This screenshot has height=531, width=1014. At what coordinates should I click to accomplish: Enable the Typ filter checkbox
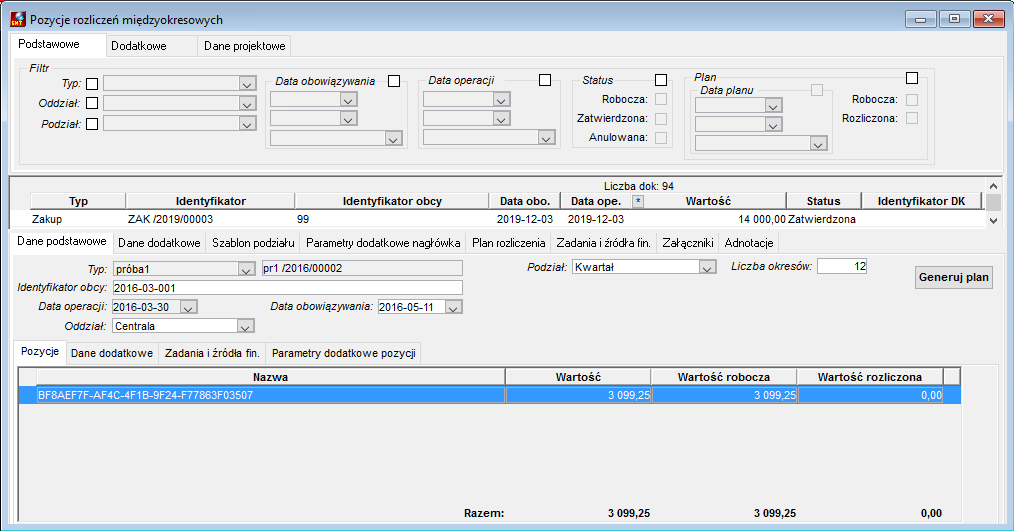coord(92,84)
